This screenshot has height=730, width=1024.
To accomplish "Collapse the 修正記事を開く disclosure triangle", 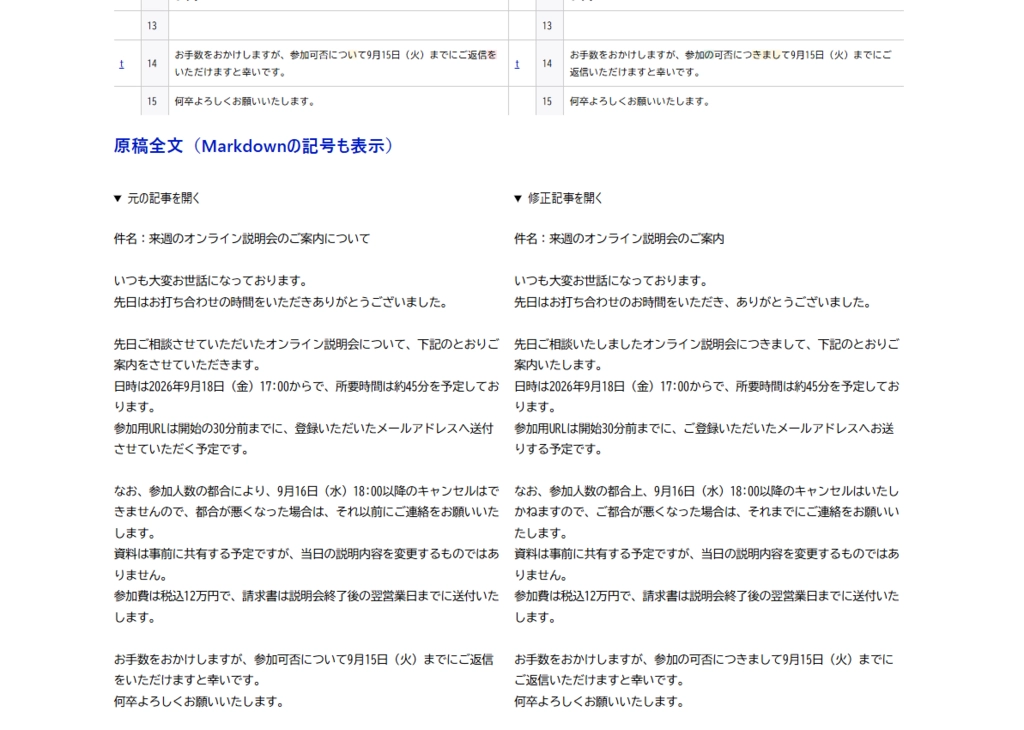I will 518,198.
